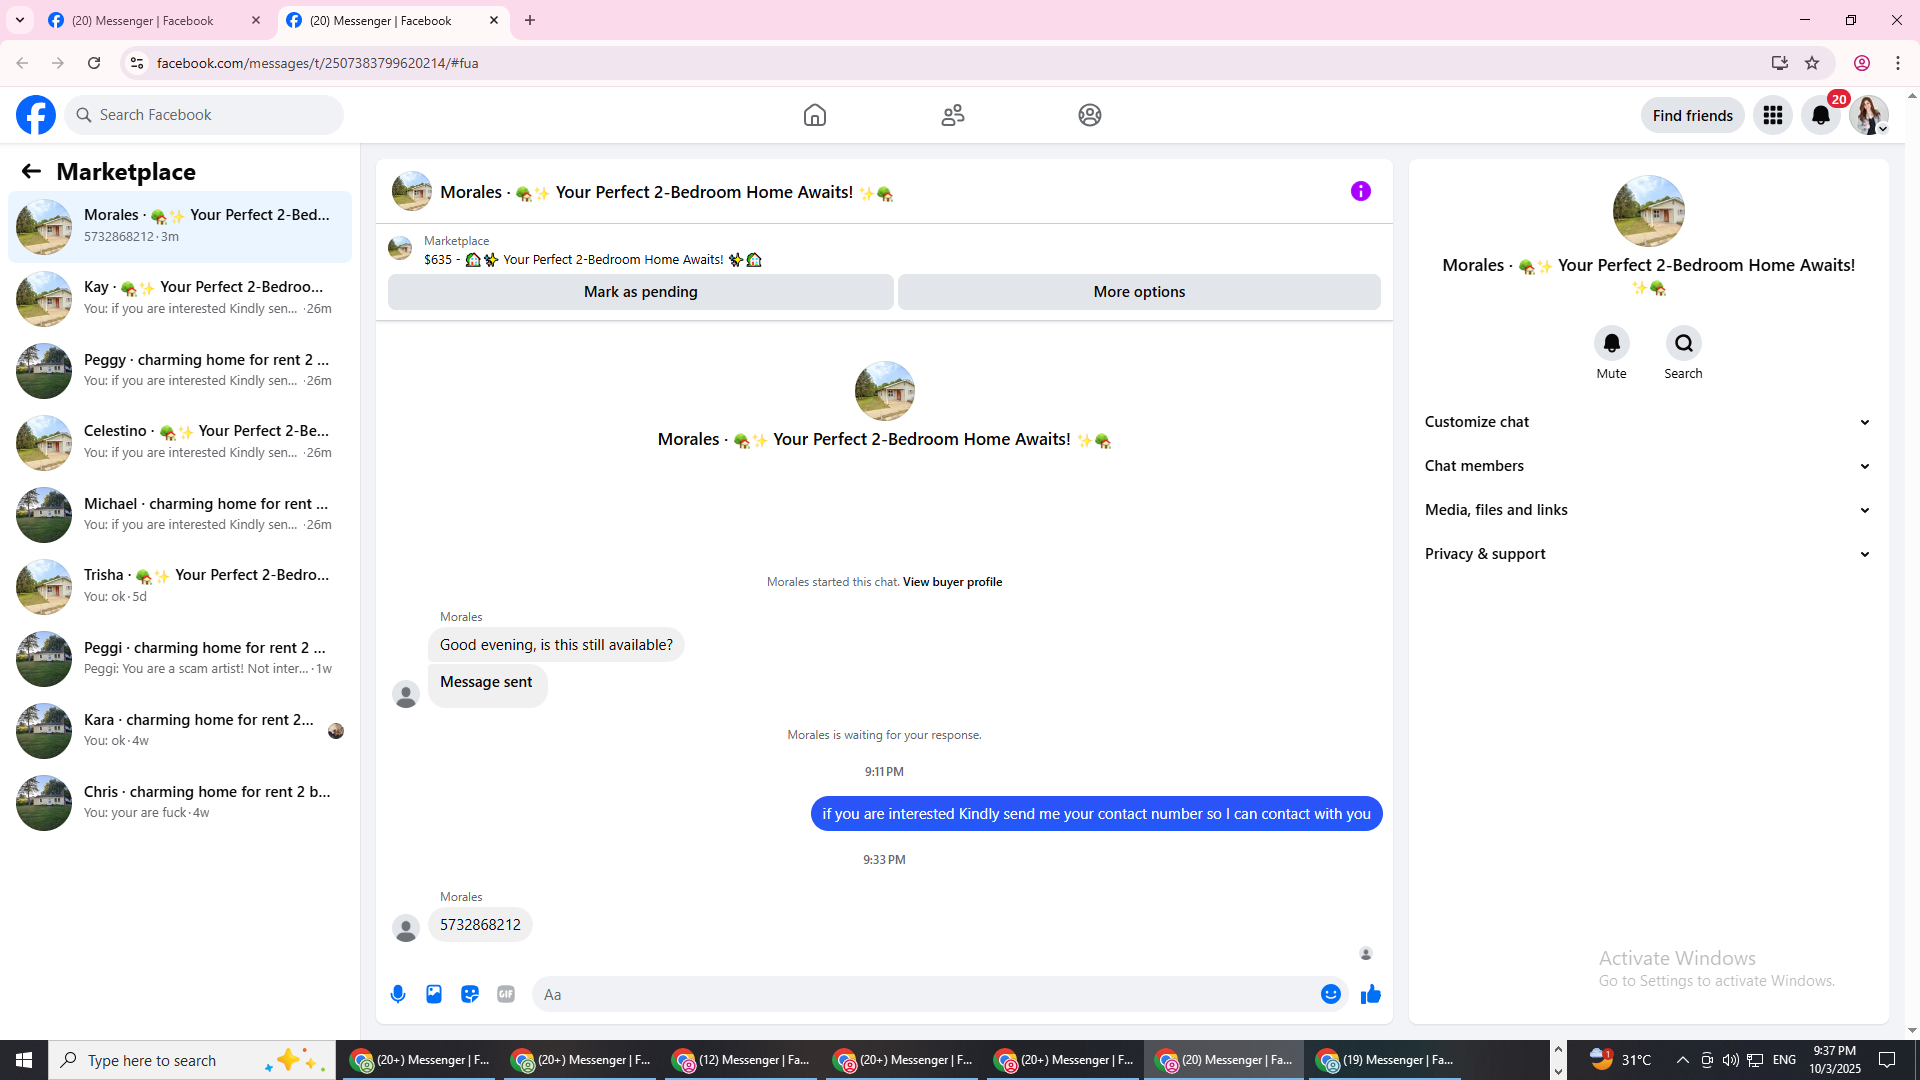Open the Celestino conversation

coord(180,442)
